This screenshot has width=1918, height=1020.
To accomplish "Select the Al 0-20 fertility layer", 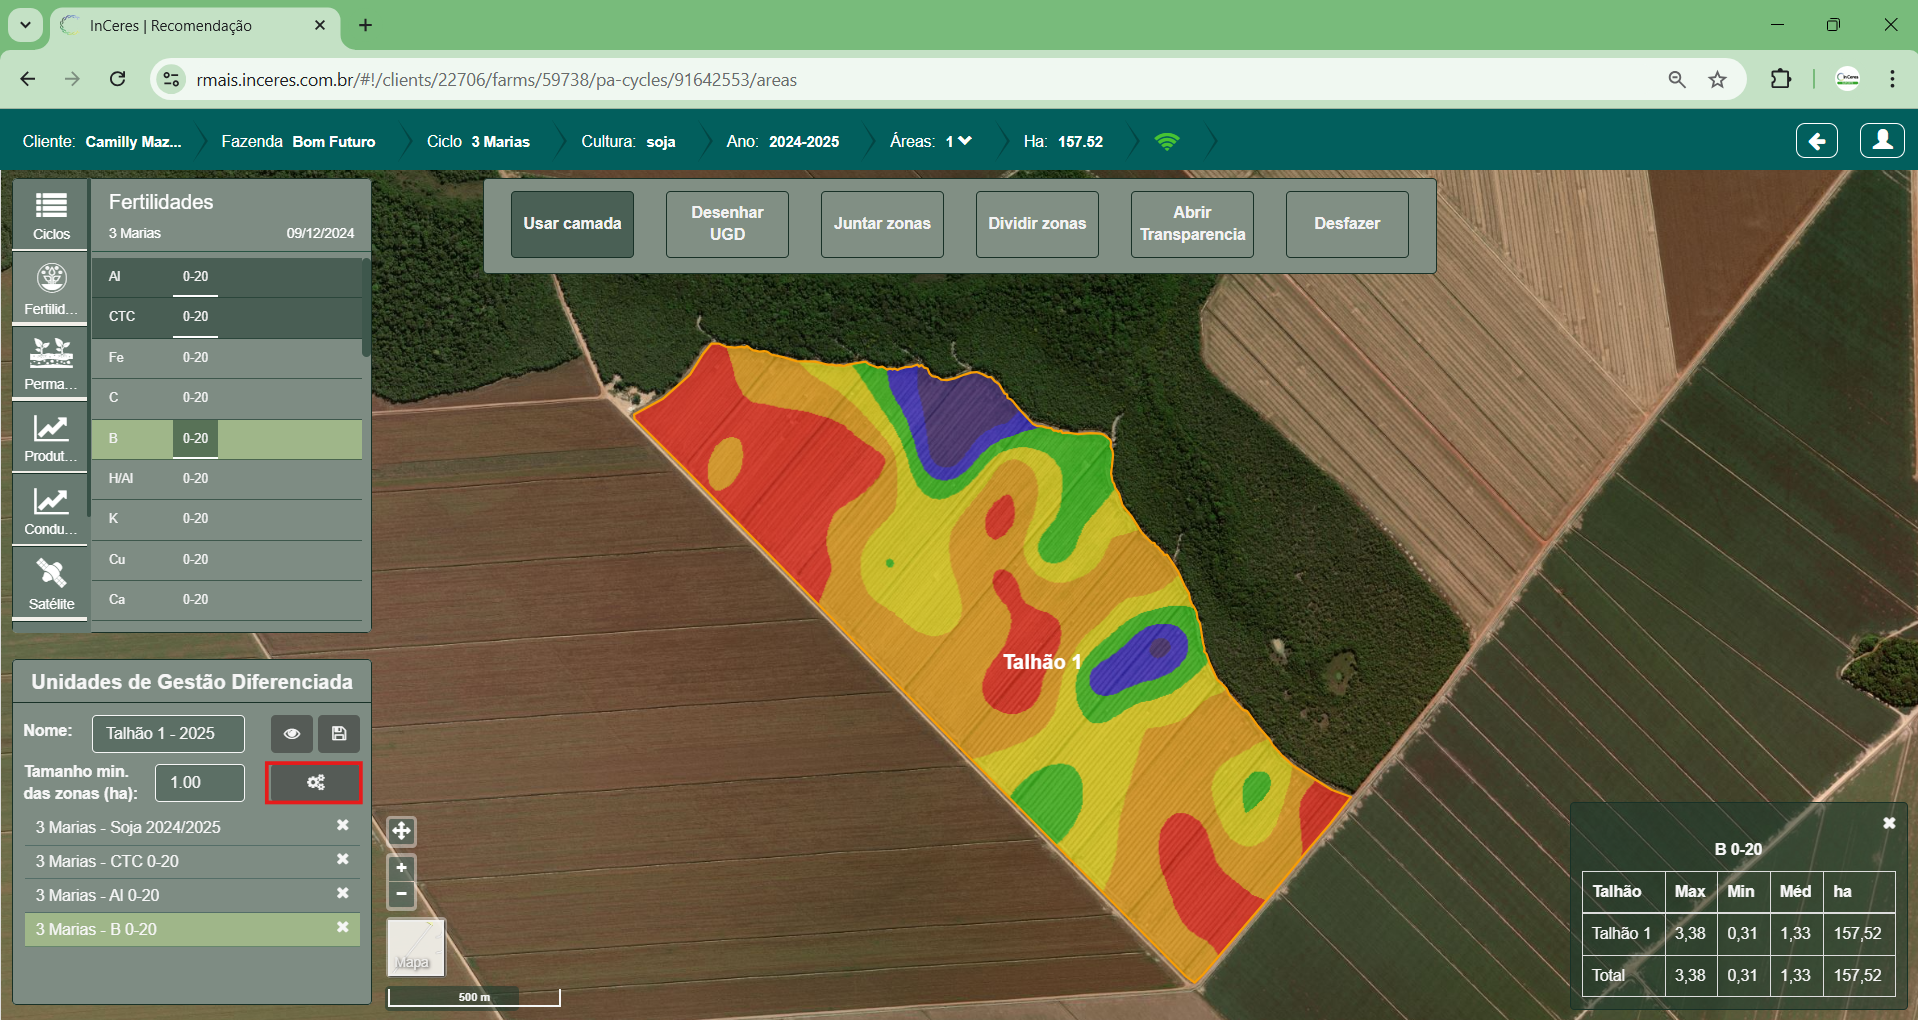I will tap(227, 277).
